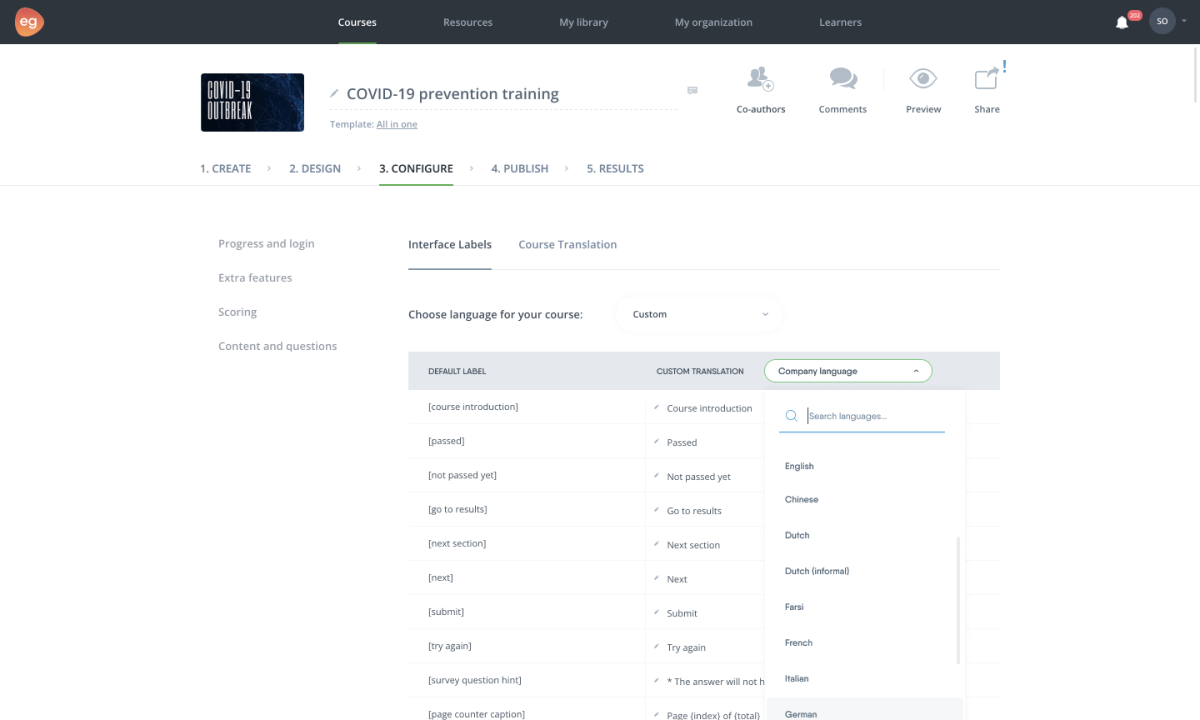Go to step 1. CREATE
Screen dimensions: 1200x720
coord(225,168)
